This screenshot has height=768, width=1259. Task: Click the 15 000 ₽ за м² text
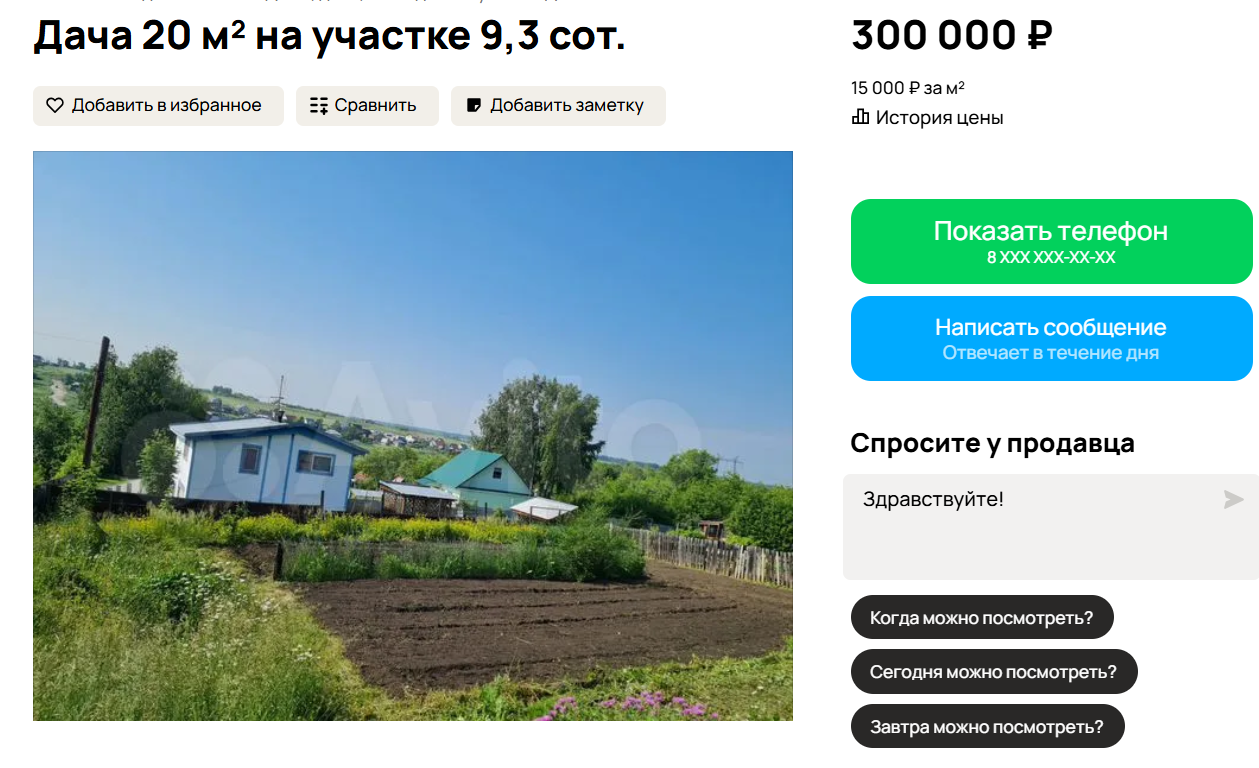(908, 87)
